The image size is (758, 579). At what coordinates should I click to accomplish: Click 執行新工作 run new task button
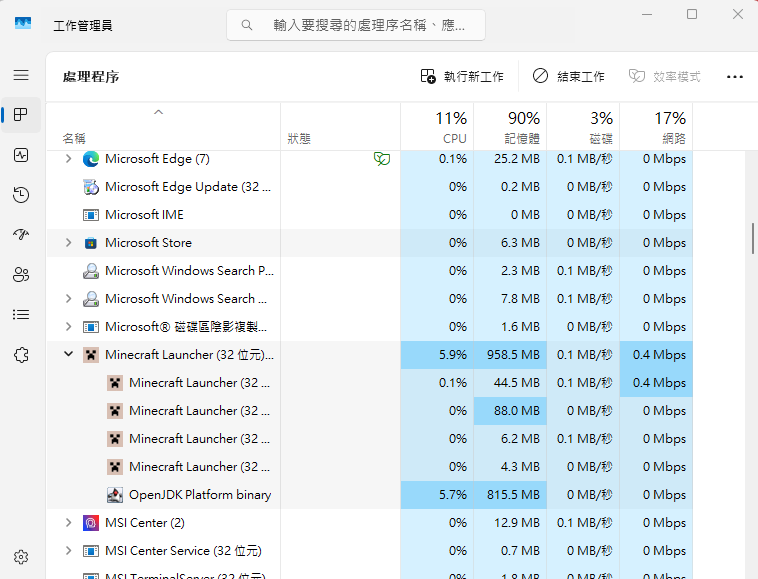coord(462,76)
